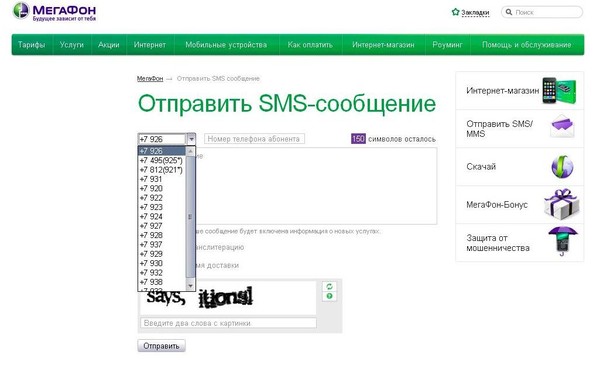Select +7 926 in the dropdown list
Viewport: 600px width, 386px height.
pyautogui.click(x=162, y=151)
